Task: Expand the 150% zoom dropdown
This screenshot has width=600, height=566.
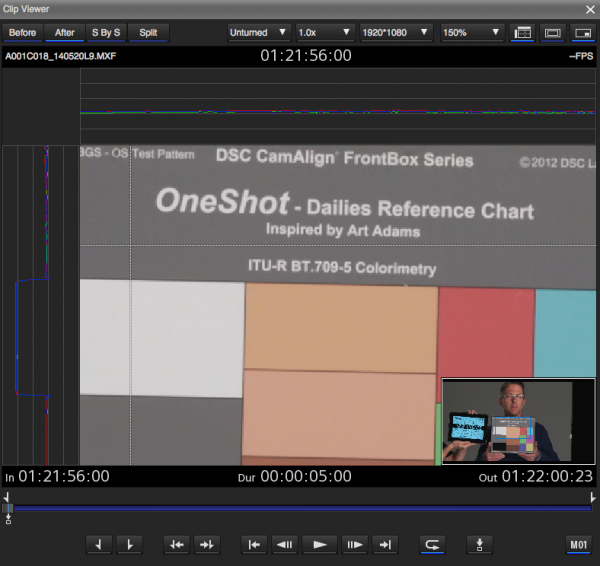Action: coord(470,33)
